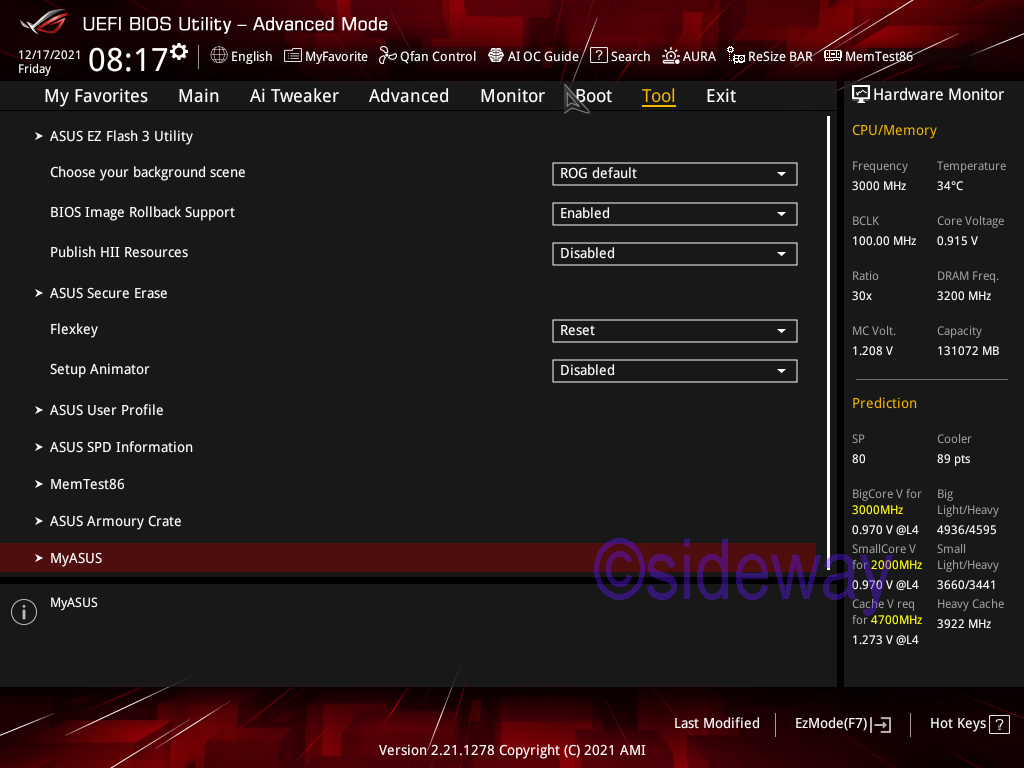1024x768 pixels.
Task: Select the Tool tab
Action: (658, 96)
